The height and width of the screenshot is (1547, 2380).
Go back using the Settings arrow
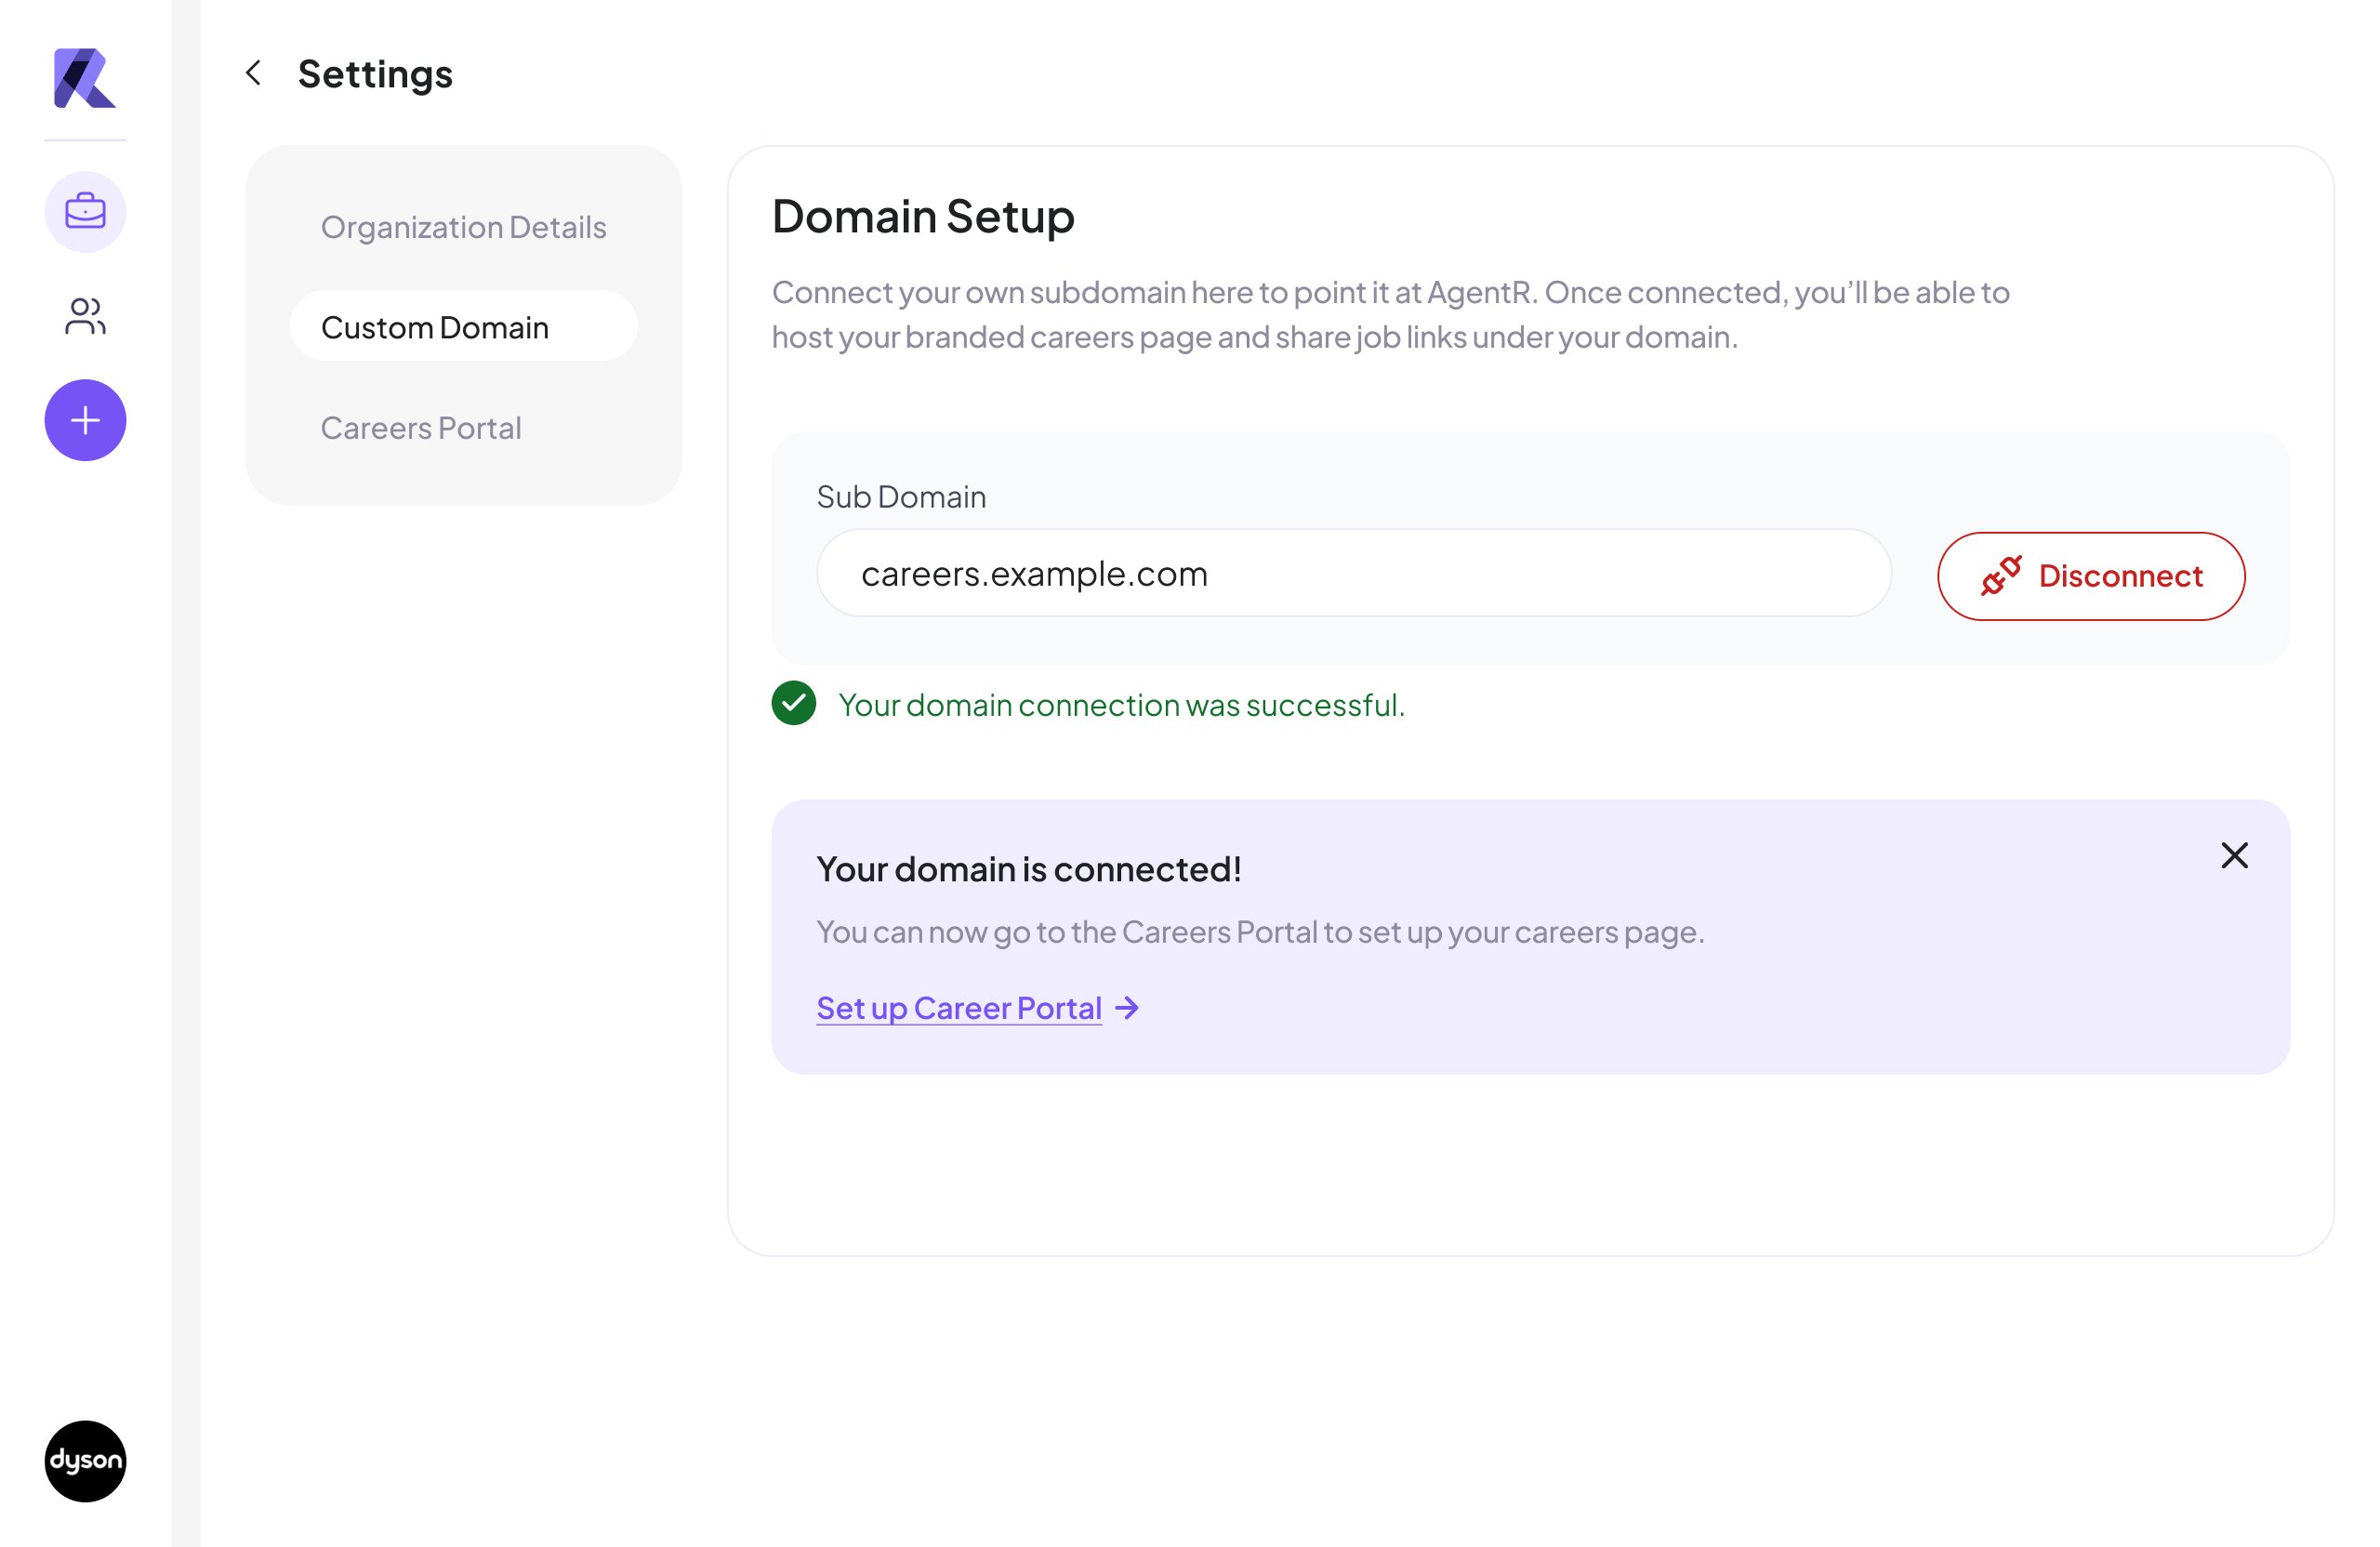pos(254,73)
